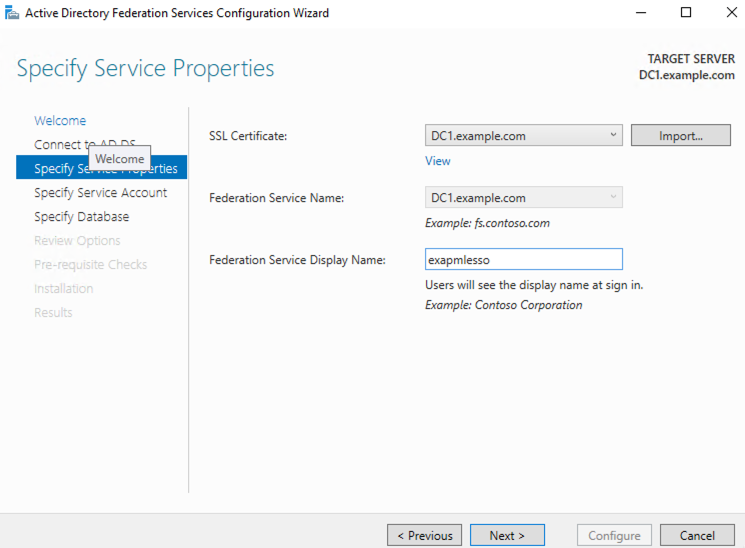
Task: Click the 'Federation Service Name:' label
Action: click(x=277, y=198)
